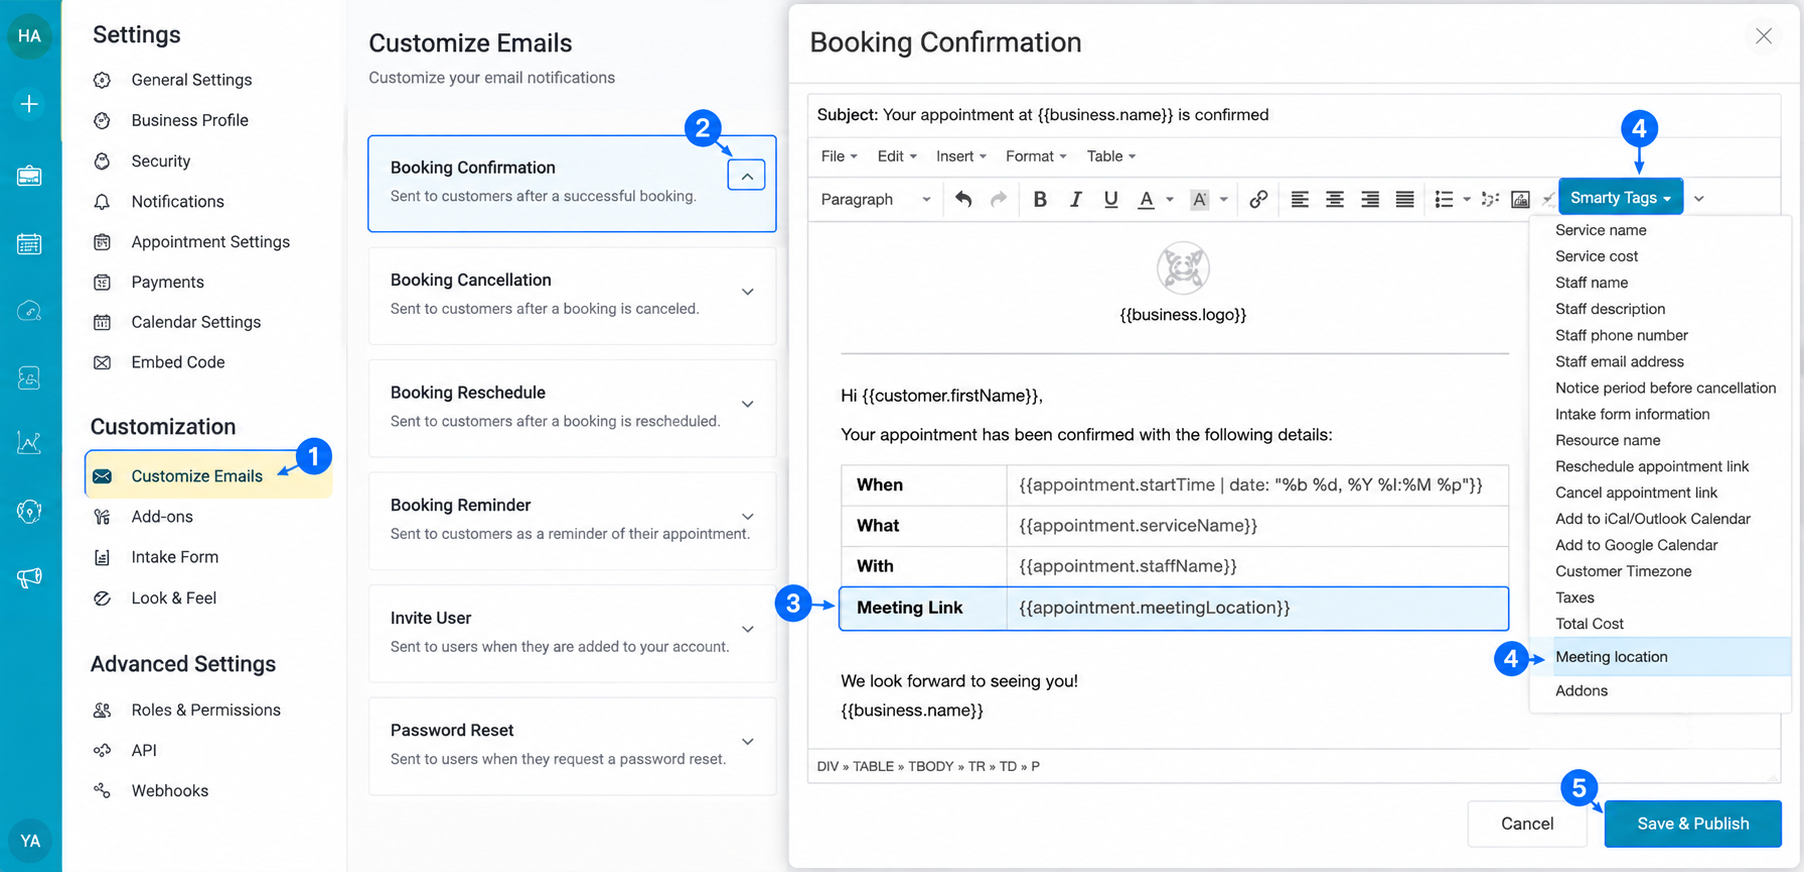Click the plus icon in the left sidebar
The width and height of the screenshot is (1804, 872).
pyautogui.click(x=29, y=104)
